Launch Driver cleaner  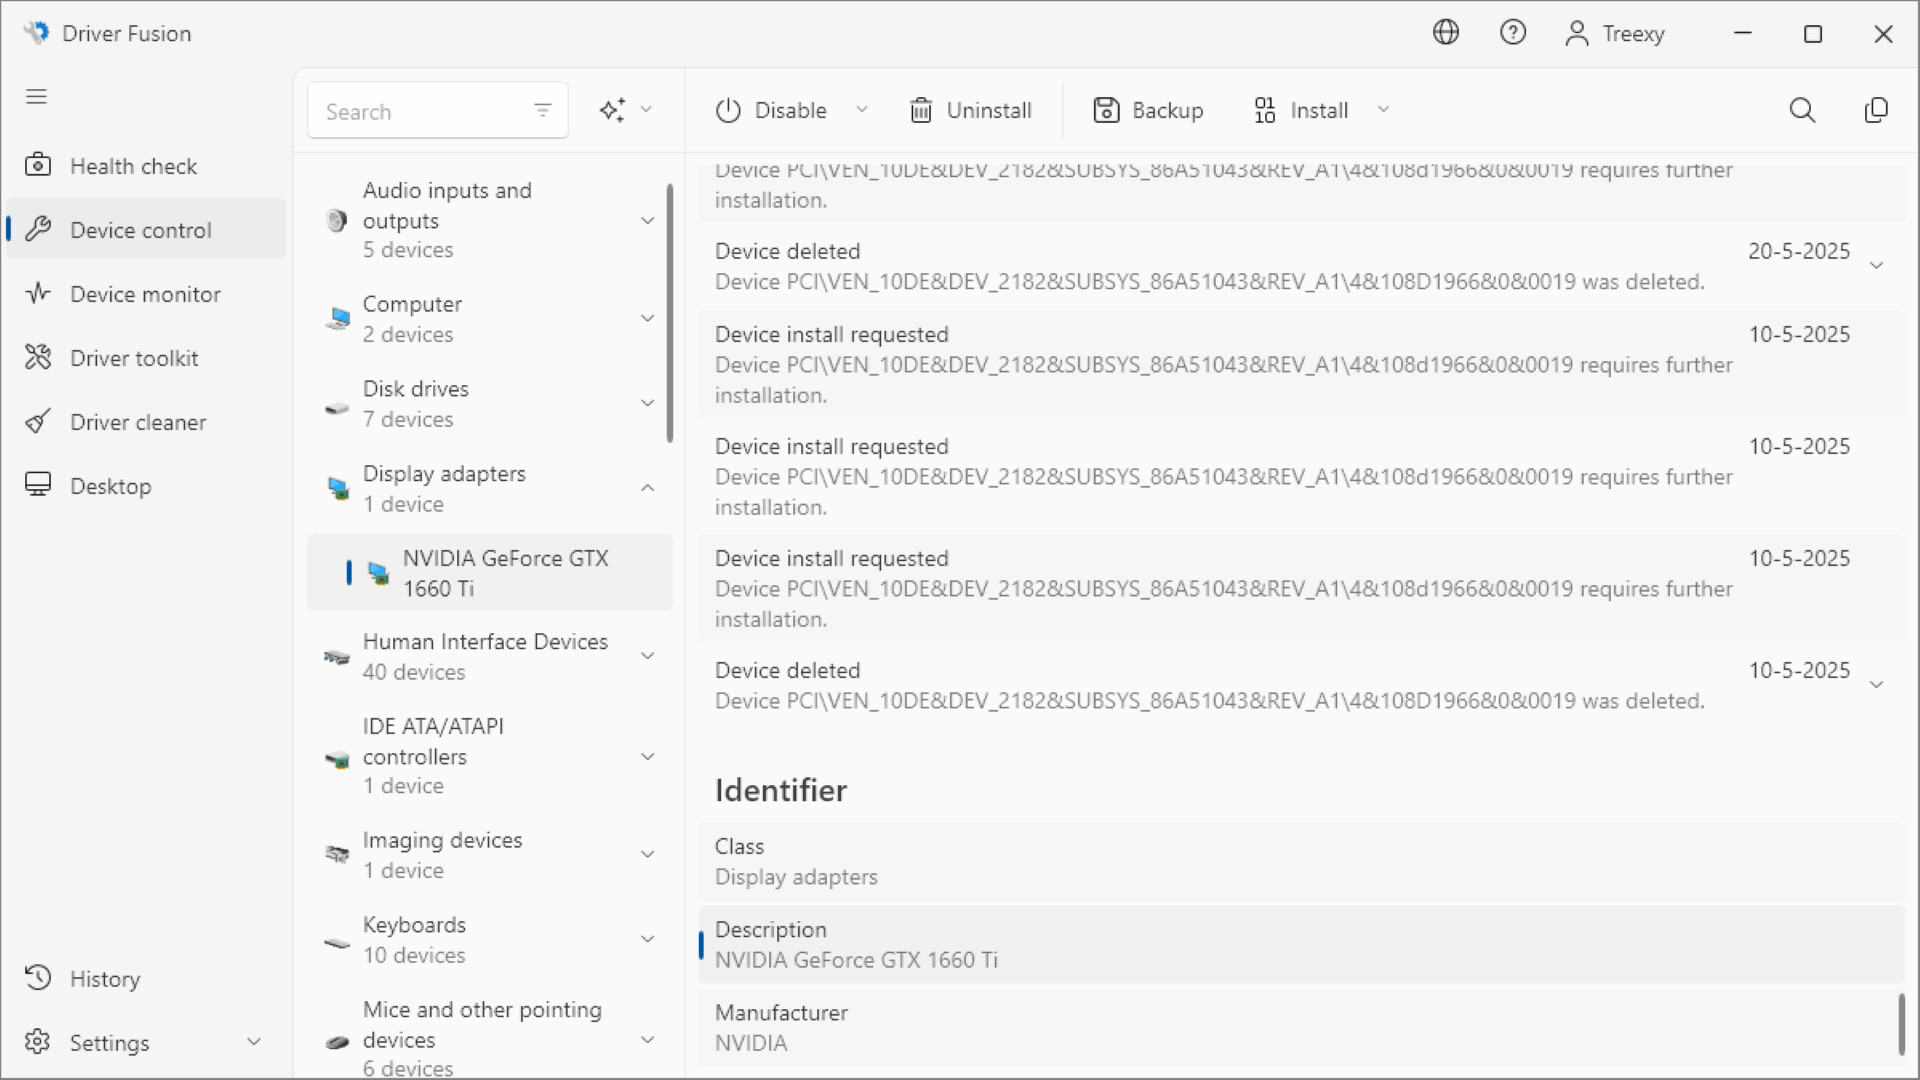pyautogui.click(x=138, y=421)
